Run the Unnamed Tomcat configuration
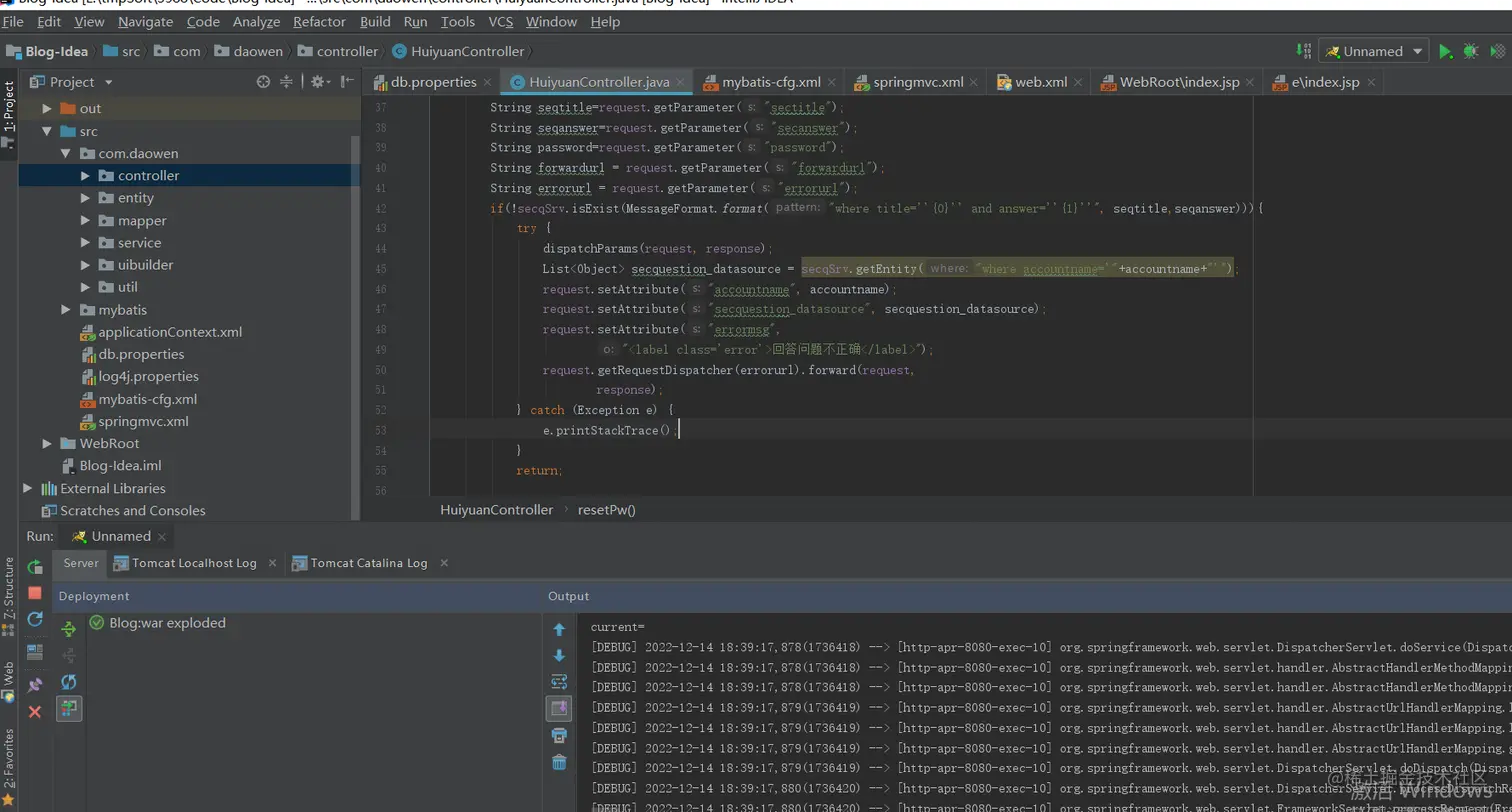This screenshot has height=812, width=1512. click(1445, 52)
